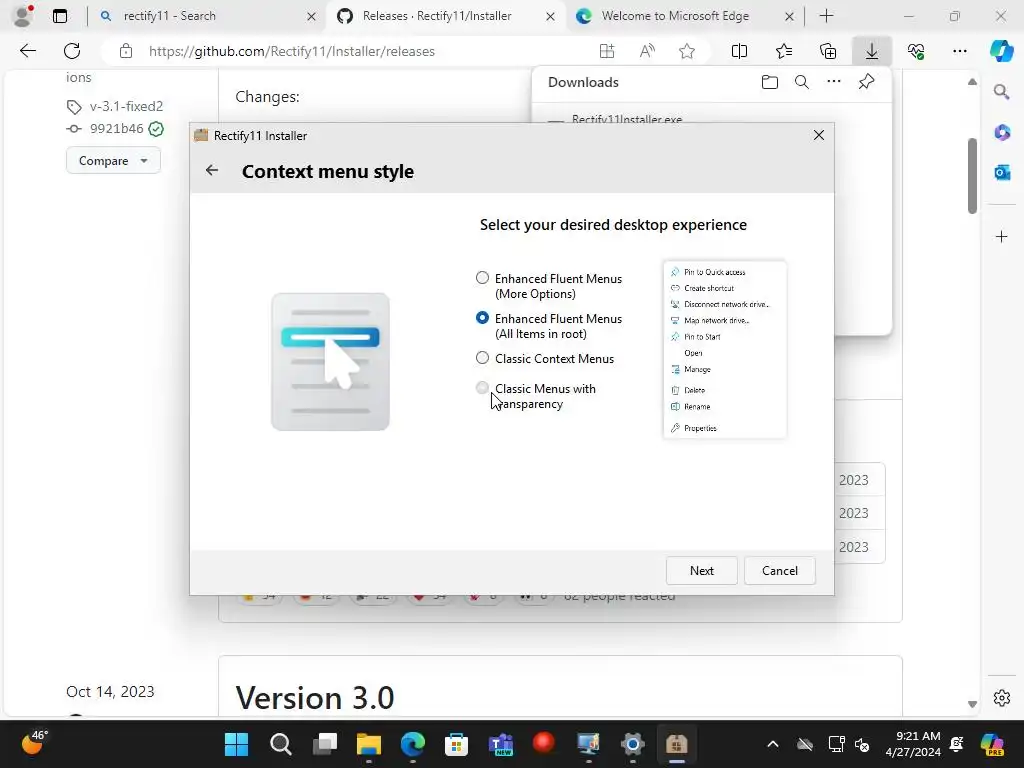Choose Classic Context Menus option
The height and width of the screenshot is (768, 1024).
click(x=483, y=358)
